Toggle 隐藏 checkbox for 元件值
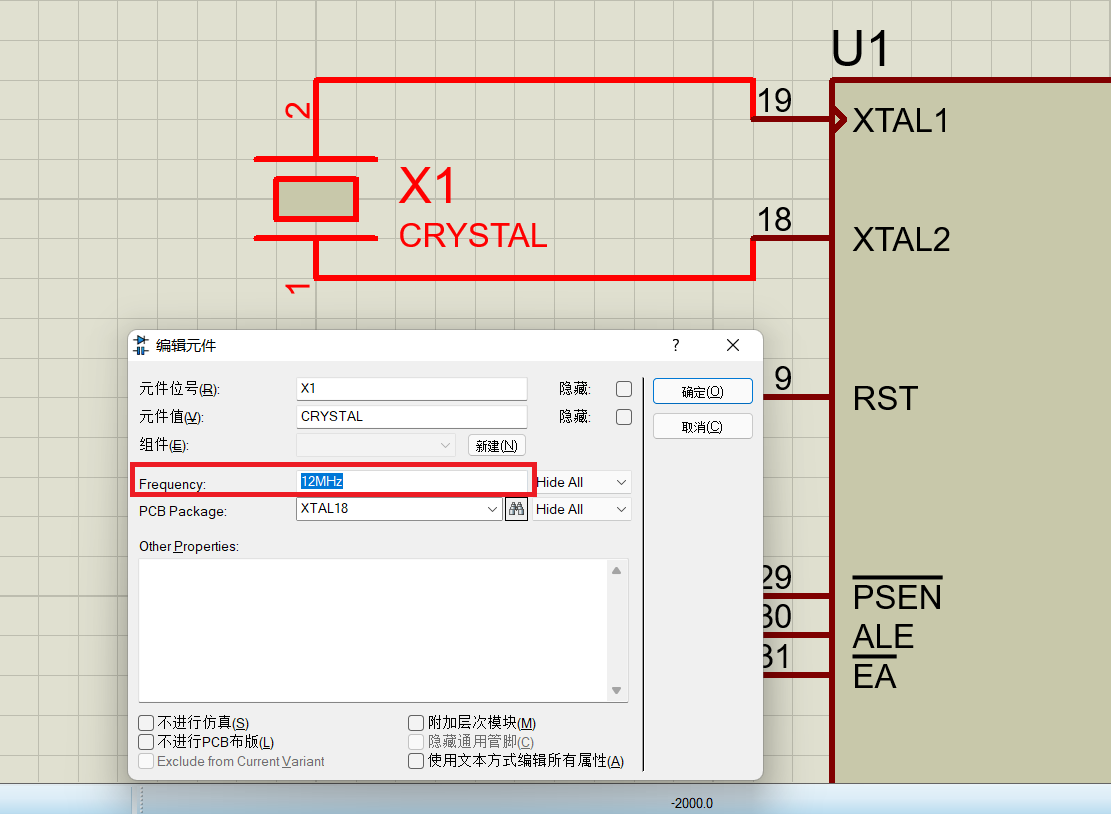Screen dimensions: 1111x814 pos(624,417)
